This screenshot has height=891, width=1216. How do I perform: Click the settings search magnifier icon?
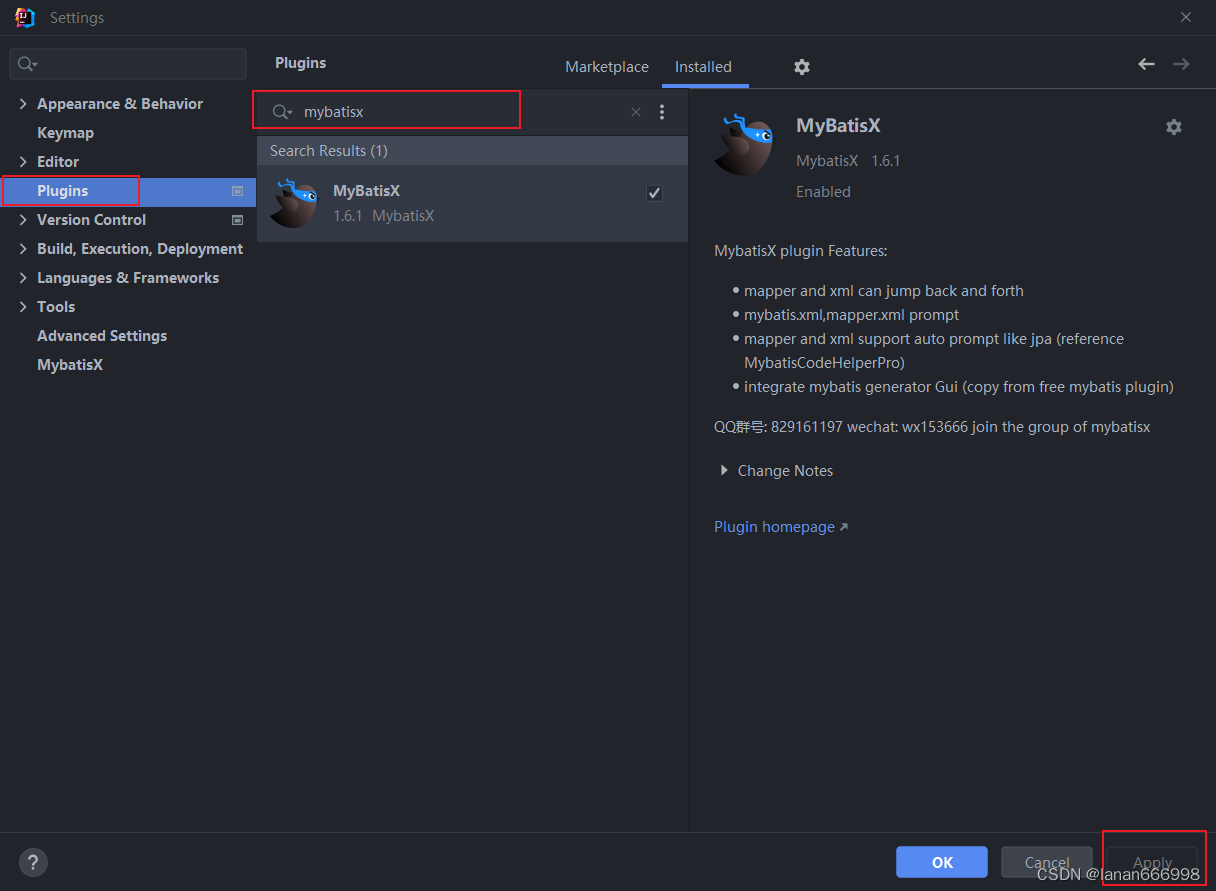pyautogui.click(x=27, y=64)
